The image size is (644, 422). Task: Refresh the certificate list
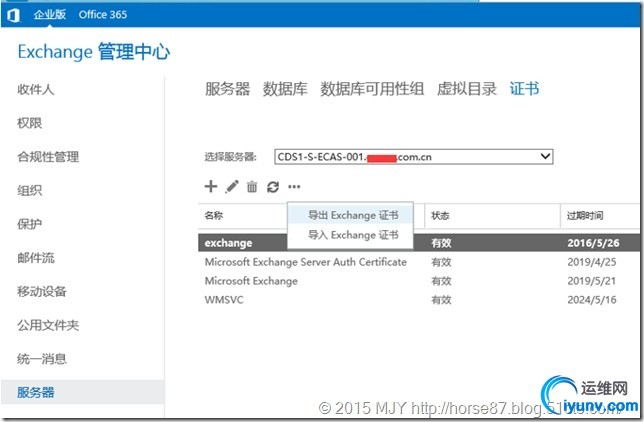click(273, 187)
